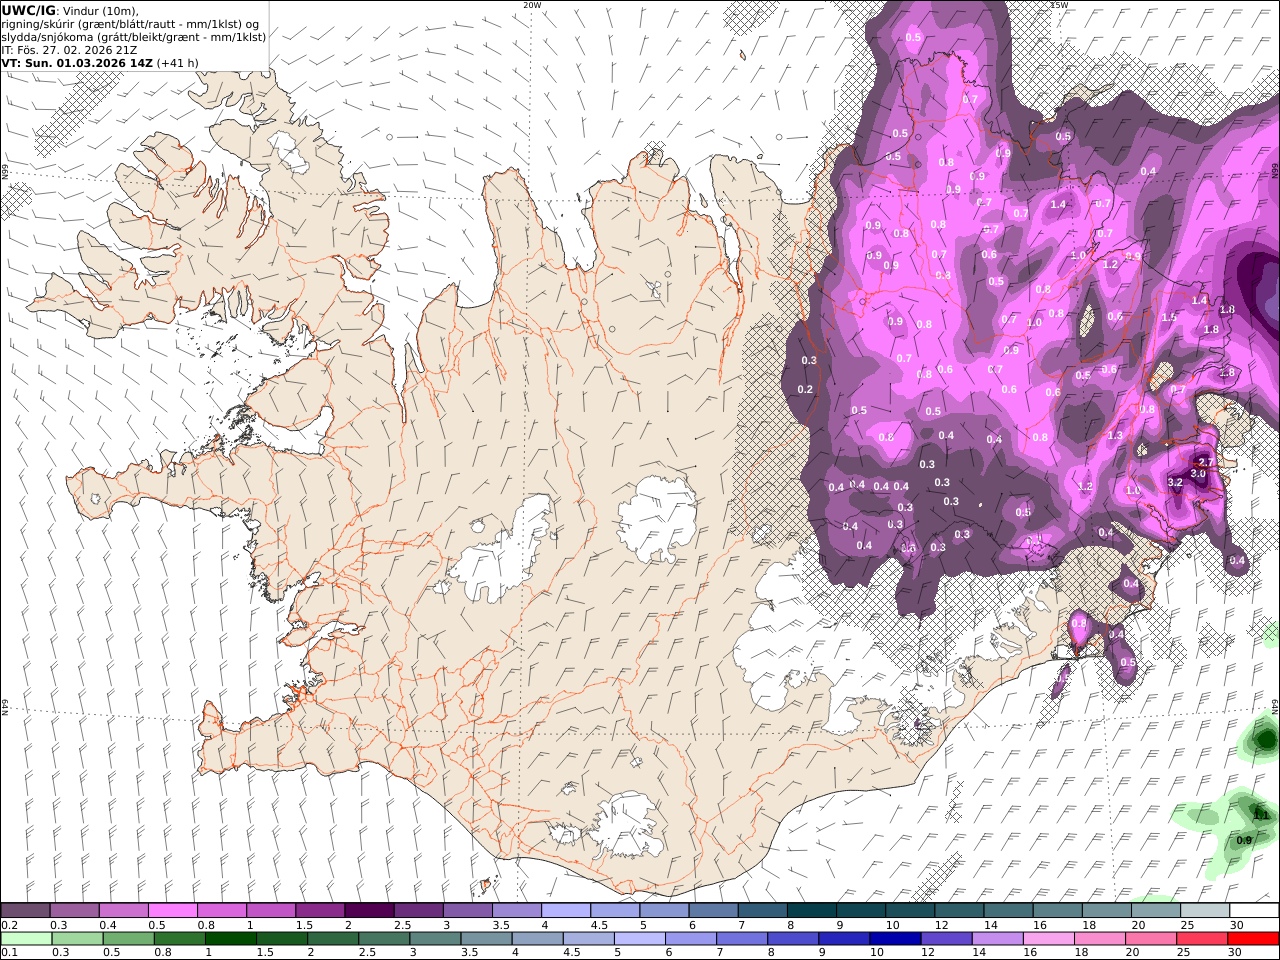Click the lavender 4–4.5 snow legend swatch
The width and height of the screenshot is (1280, 960).
(x=566, y=910)
